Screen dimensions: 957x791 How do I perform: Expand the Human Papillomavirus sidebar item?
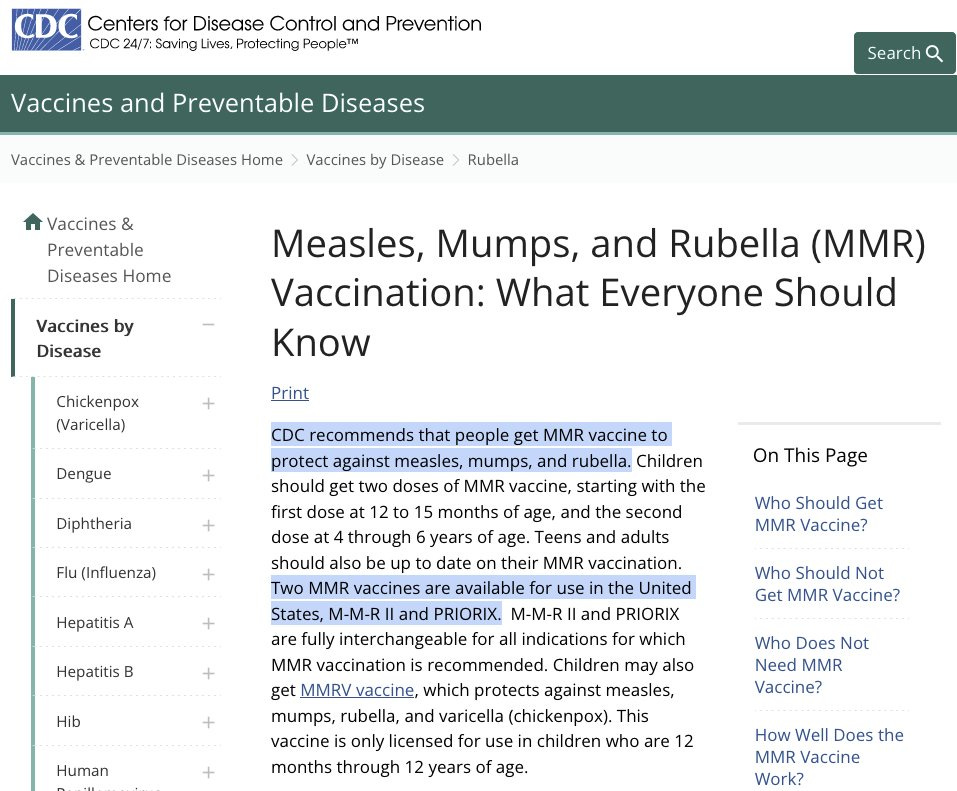208,773
